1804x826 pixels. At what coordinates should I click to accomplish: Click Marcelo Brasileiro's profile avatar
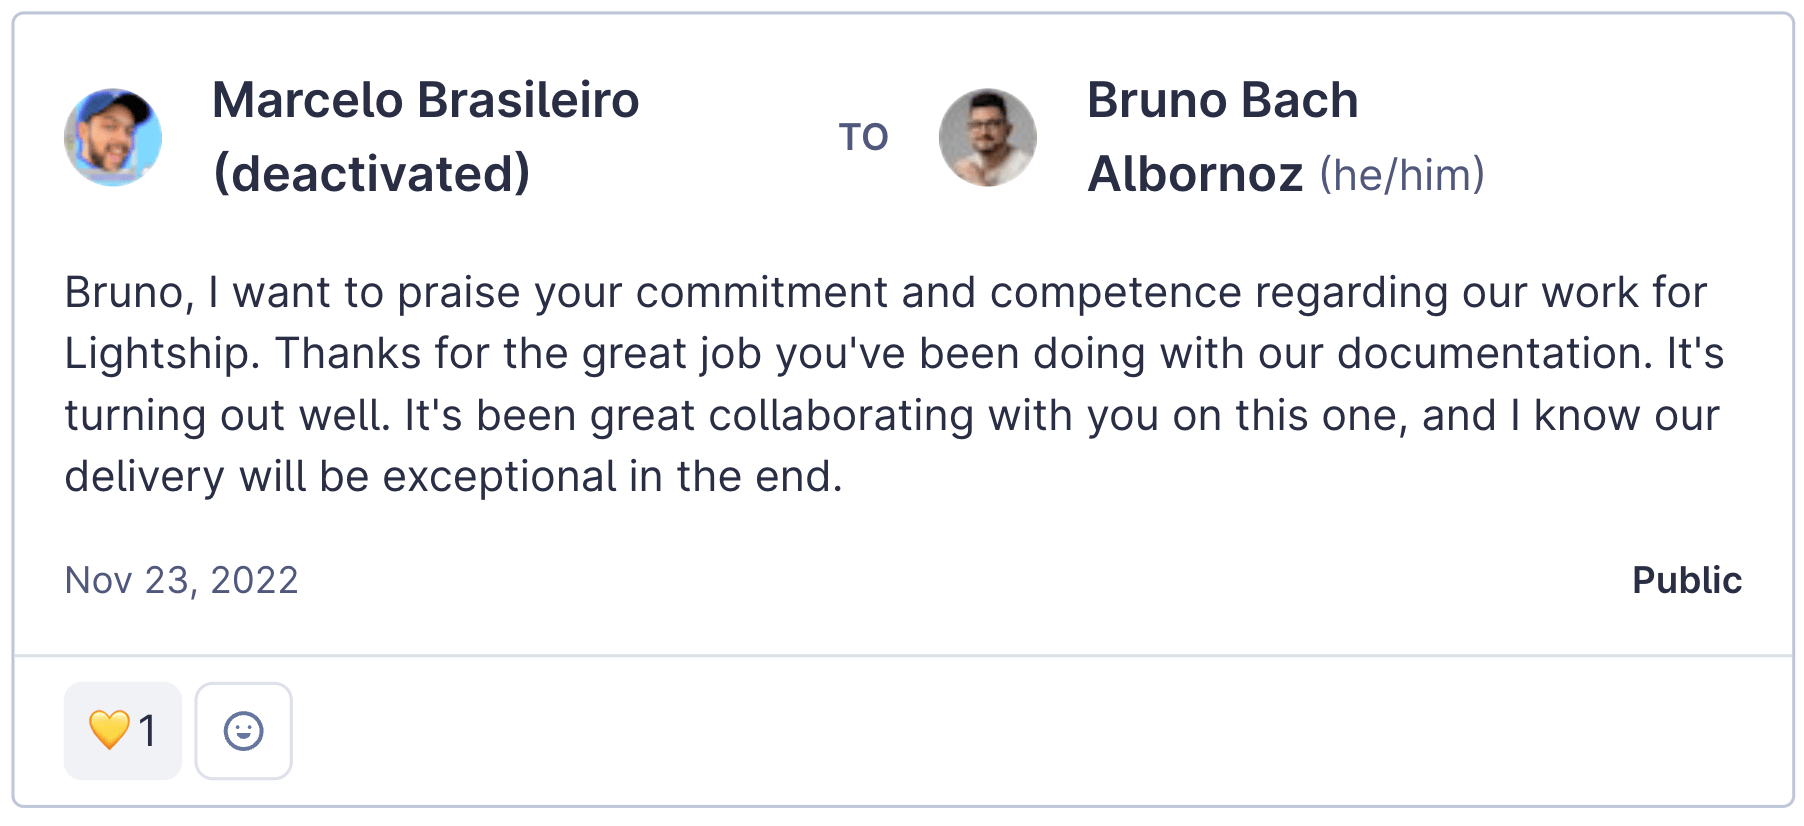(x=113, y=137)
